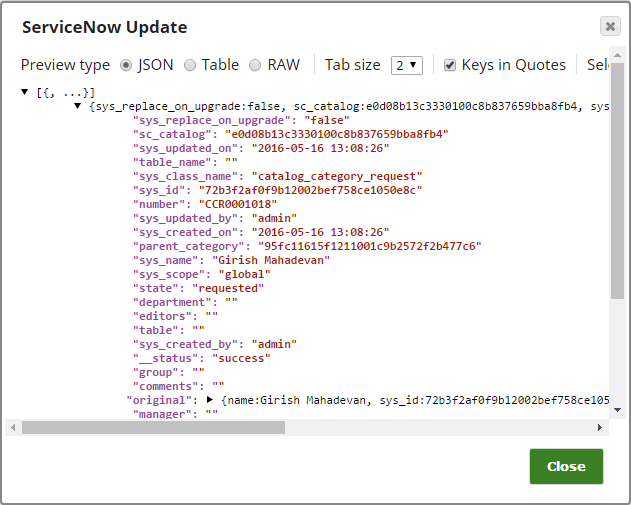Click the "ServiceNow Update" title

(x=105, y=27)
